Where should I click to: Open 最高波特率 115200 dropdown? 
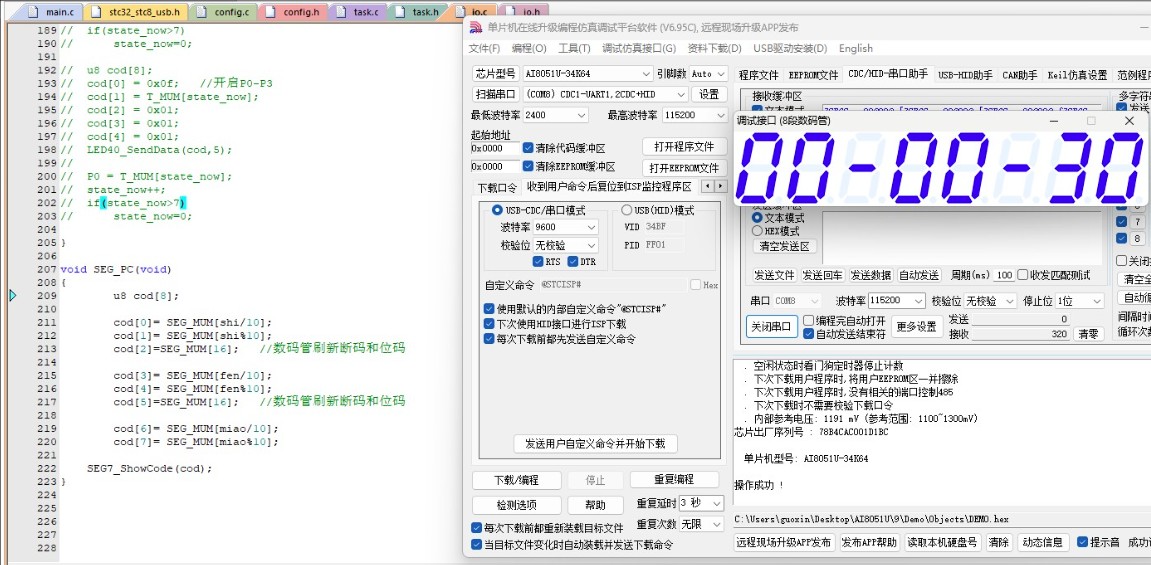tap(694, 115)
